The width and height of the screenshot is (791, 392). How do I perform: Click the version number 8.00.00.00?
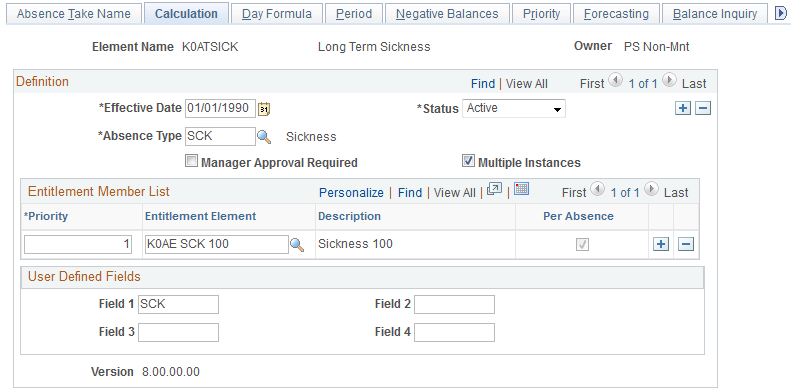(x=171, y=372)
